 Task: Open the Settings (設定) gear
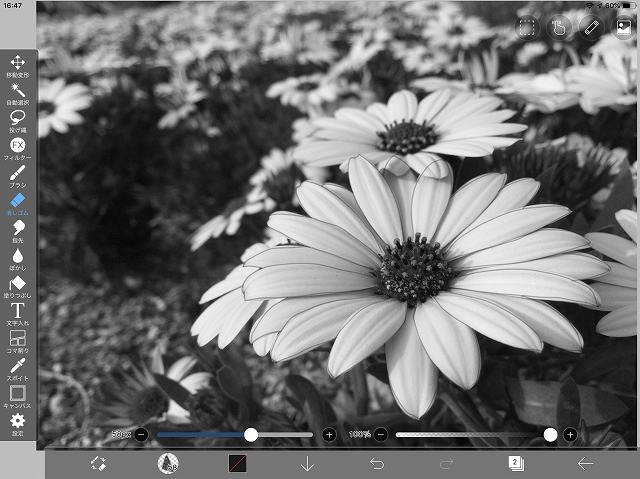[x=18, y=424]
